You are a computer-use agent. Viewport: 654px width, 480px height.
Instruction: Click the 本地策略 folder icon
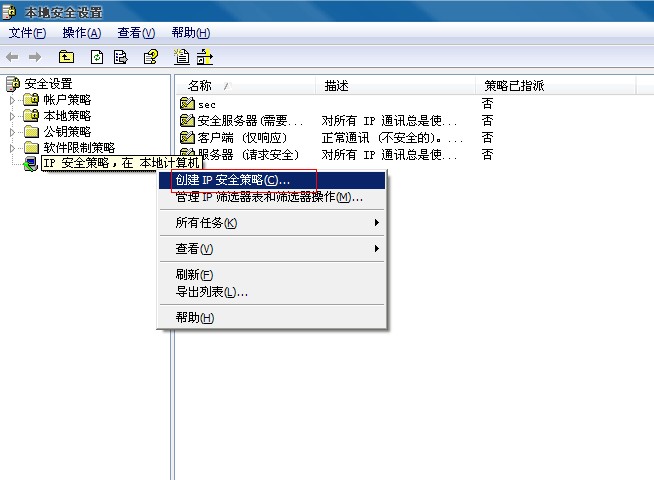[31, 115]
